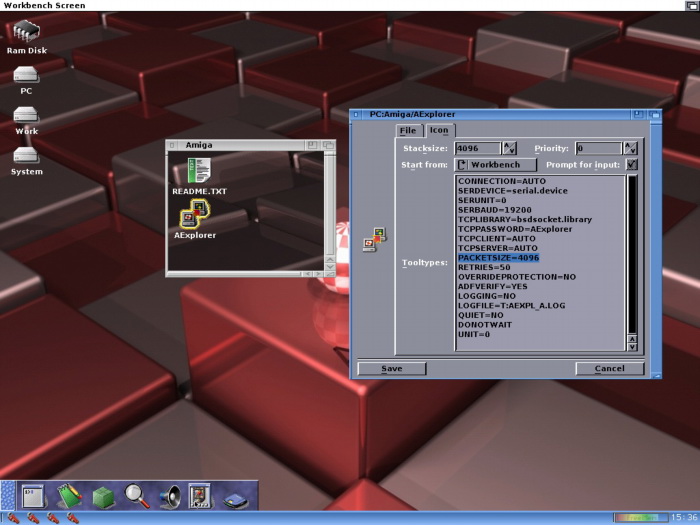Click the green cube icon in dock
The image size is (700, 525).
[x=103, y=495]
